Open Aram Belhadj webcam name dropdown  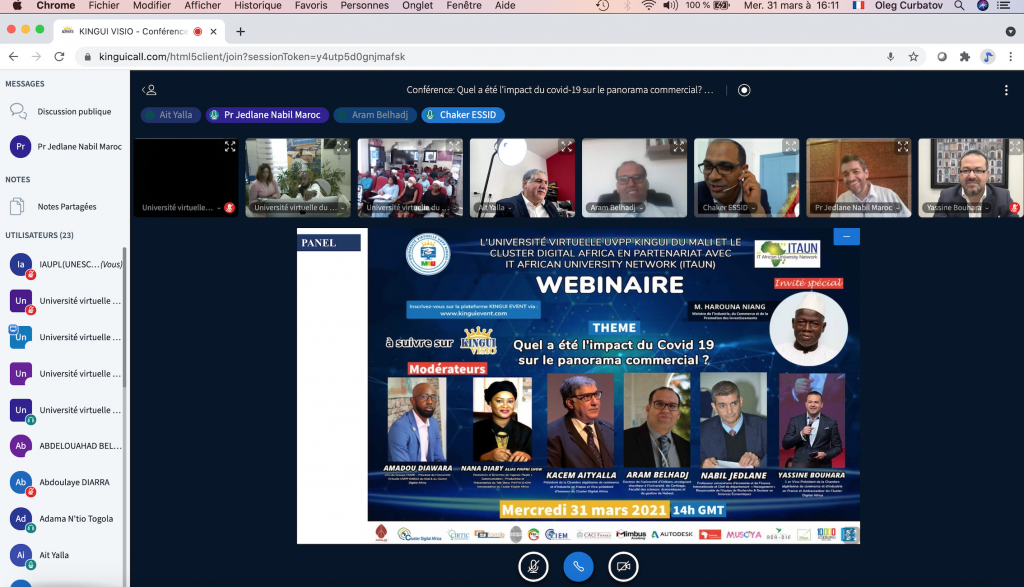pos(616,208)
